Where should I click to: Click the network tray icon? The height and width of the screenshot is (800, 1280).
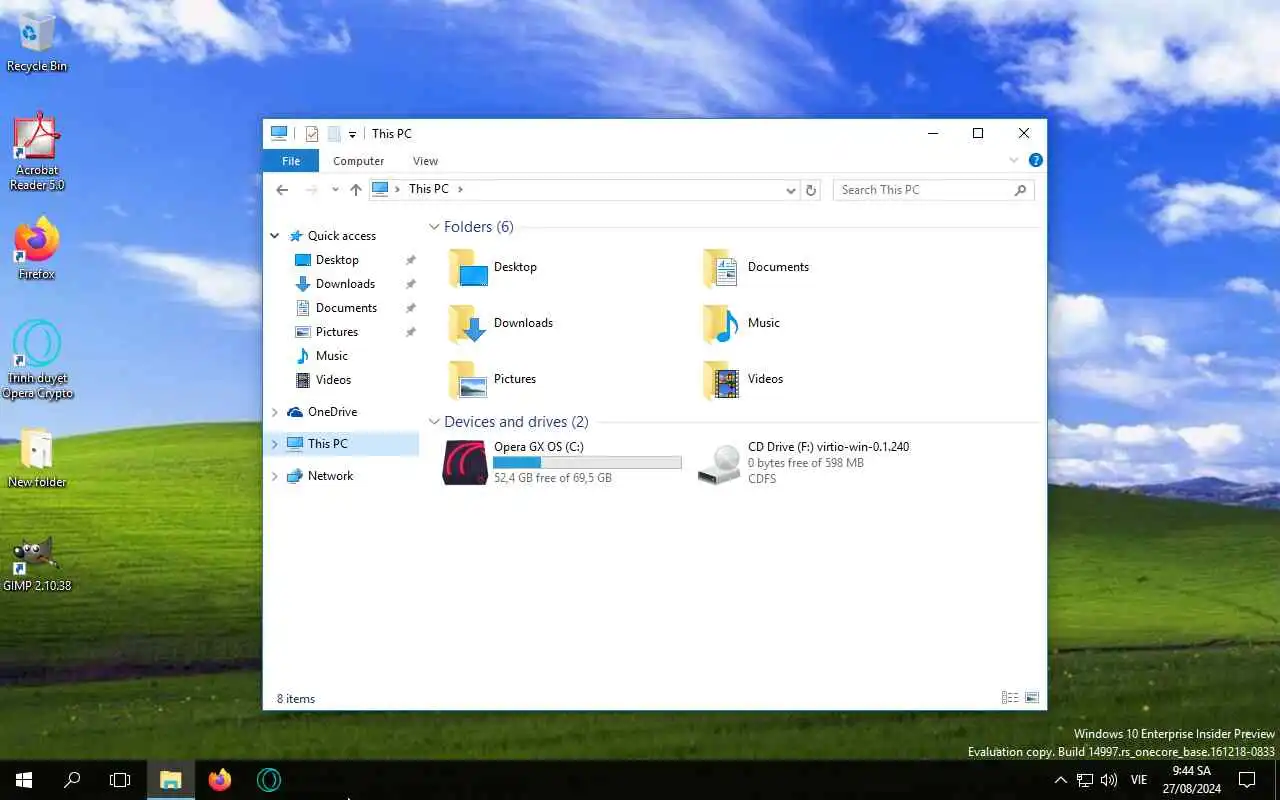pos(1085,780)
